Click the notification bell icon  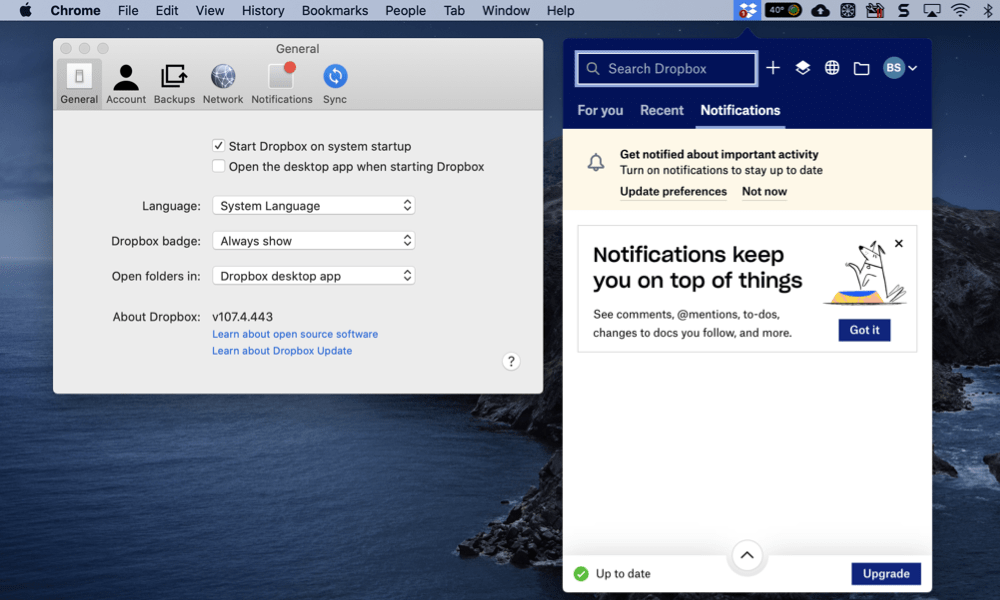[596, 163]
